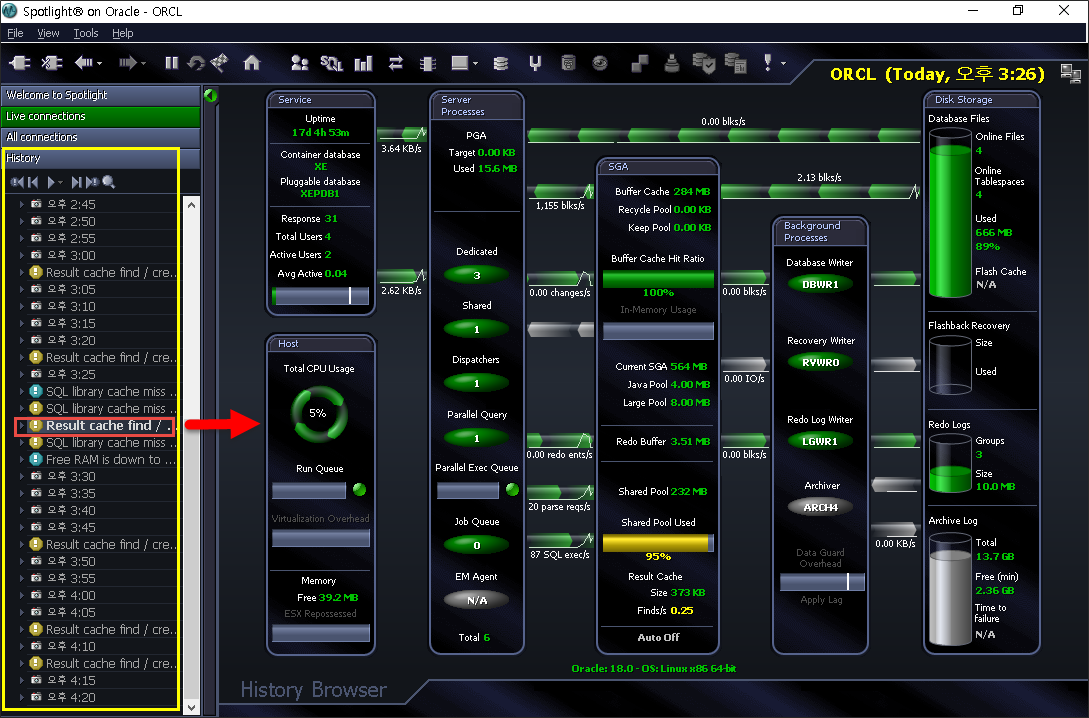The width and height of the screenshot is (1089, 718).
Task: Open the Tools menu
Action: click(x=85, y=33)
